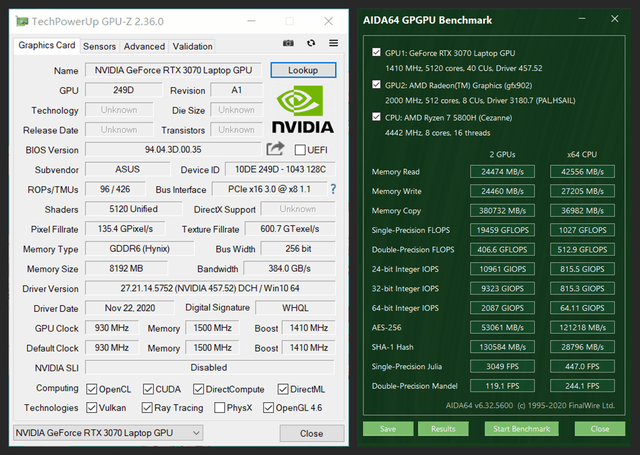Click the Bandwidth 384.0 GB/s field
640x455 pixels.
click(x=289, y=269)
